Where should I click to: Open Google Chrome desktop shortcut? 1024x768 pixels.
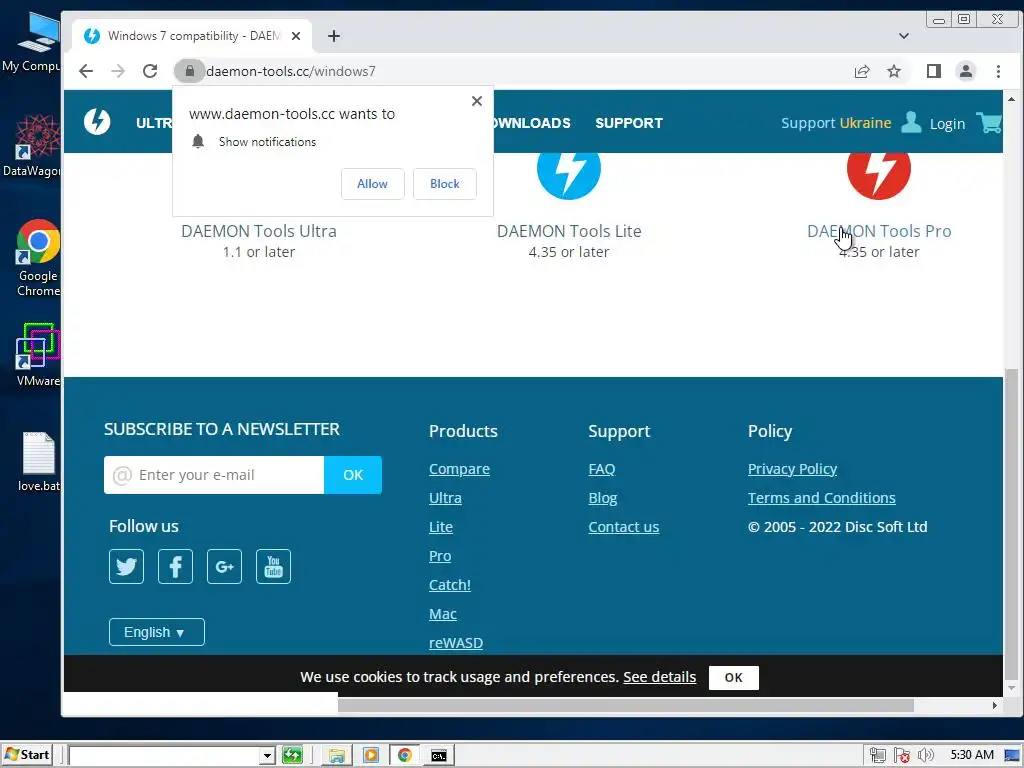click(x=39, y=259)
